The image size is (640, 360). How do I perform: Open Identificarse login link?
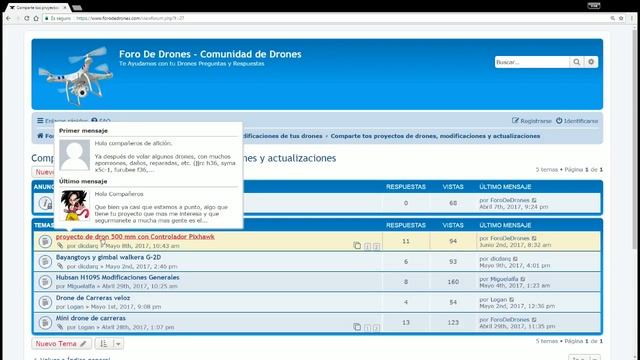pos(577,121)
